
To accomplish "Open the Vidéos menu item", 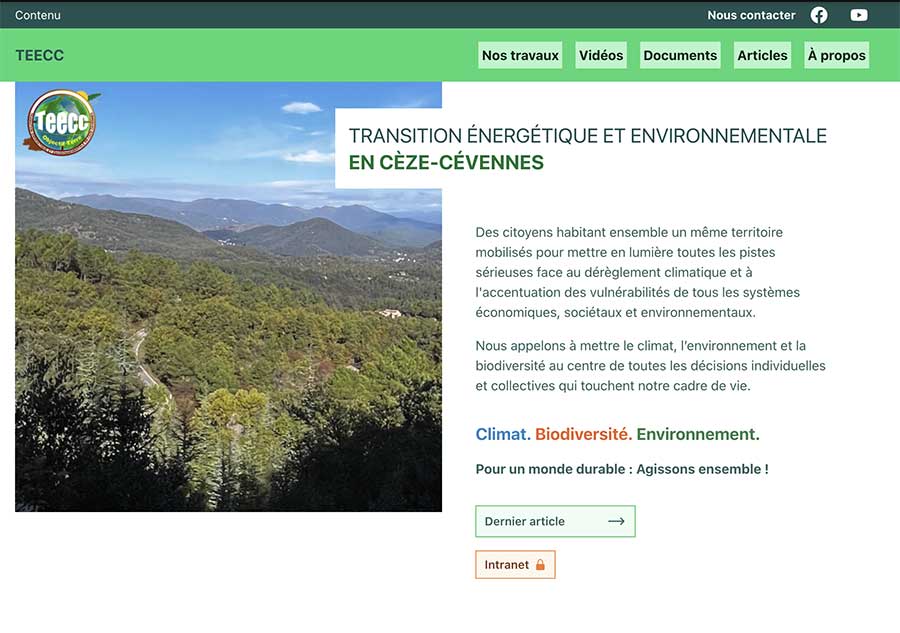I will (x=601, y=55).
